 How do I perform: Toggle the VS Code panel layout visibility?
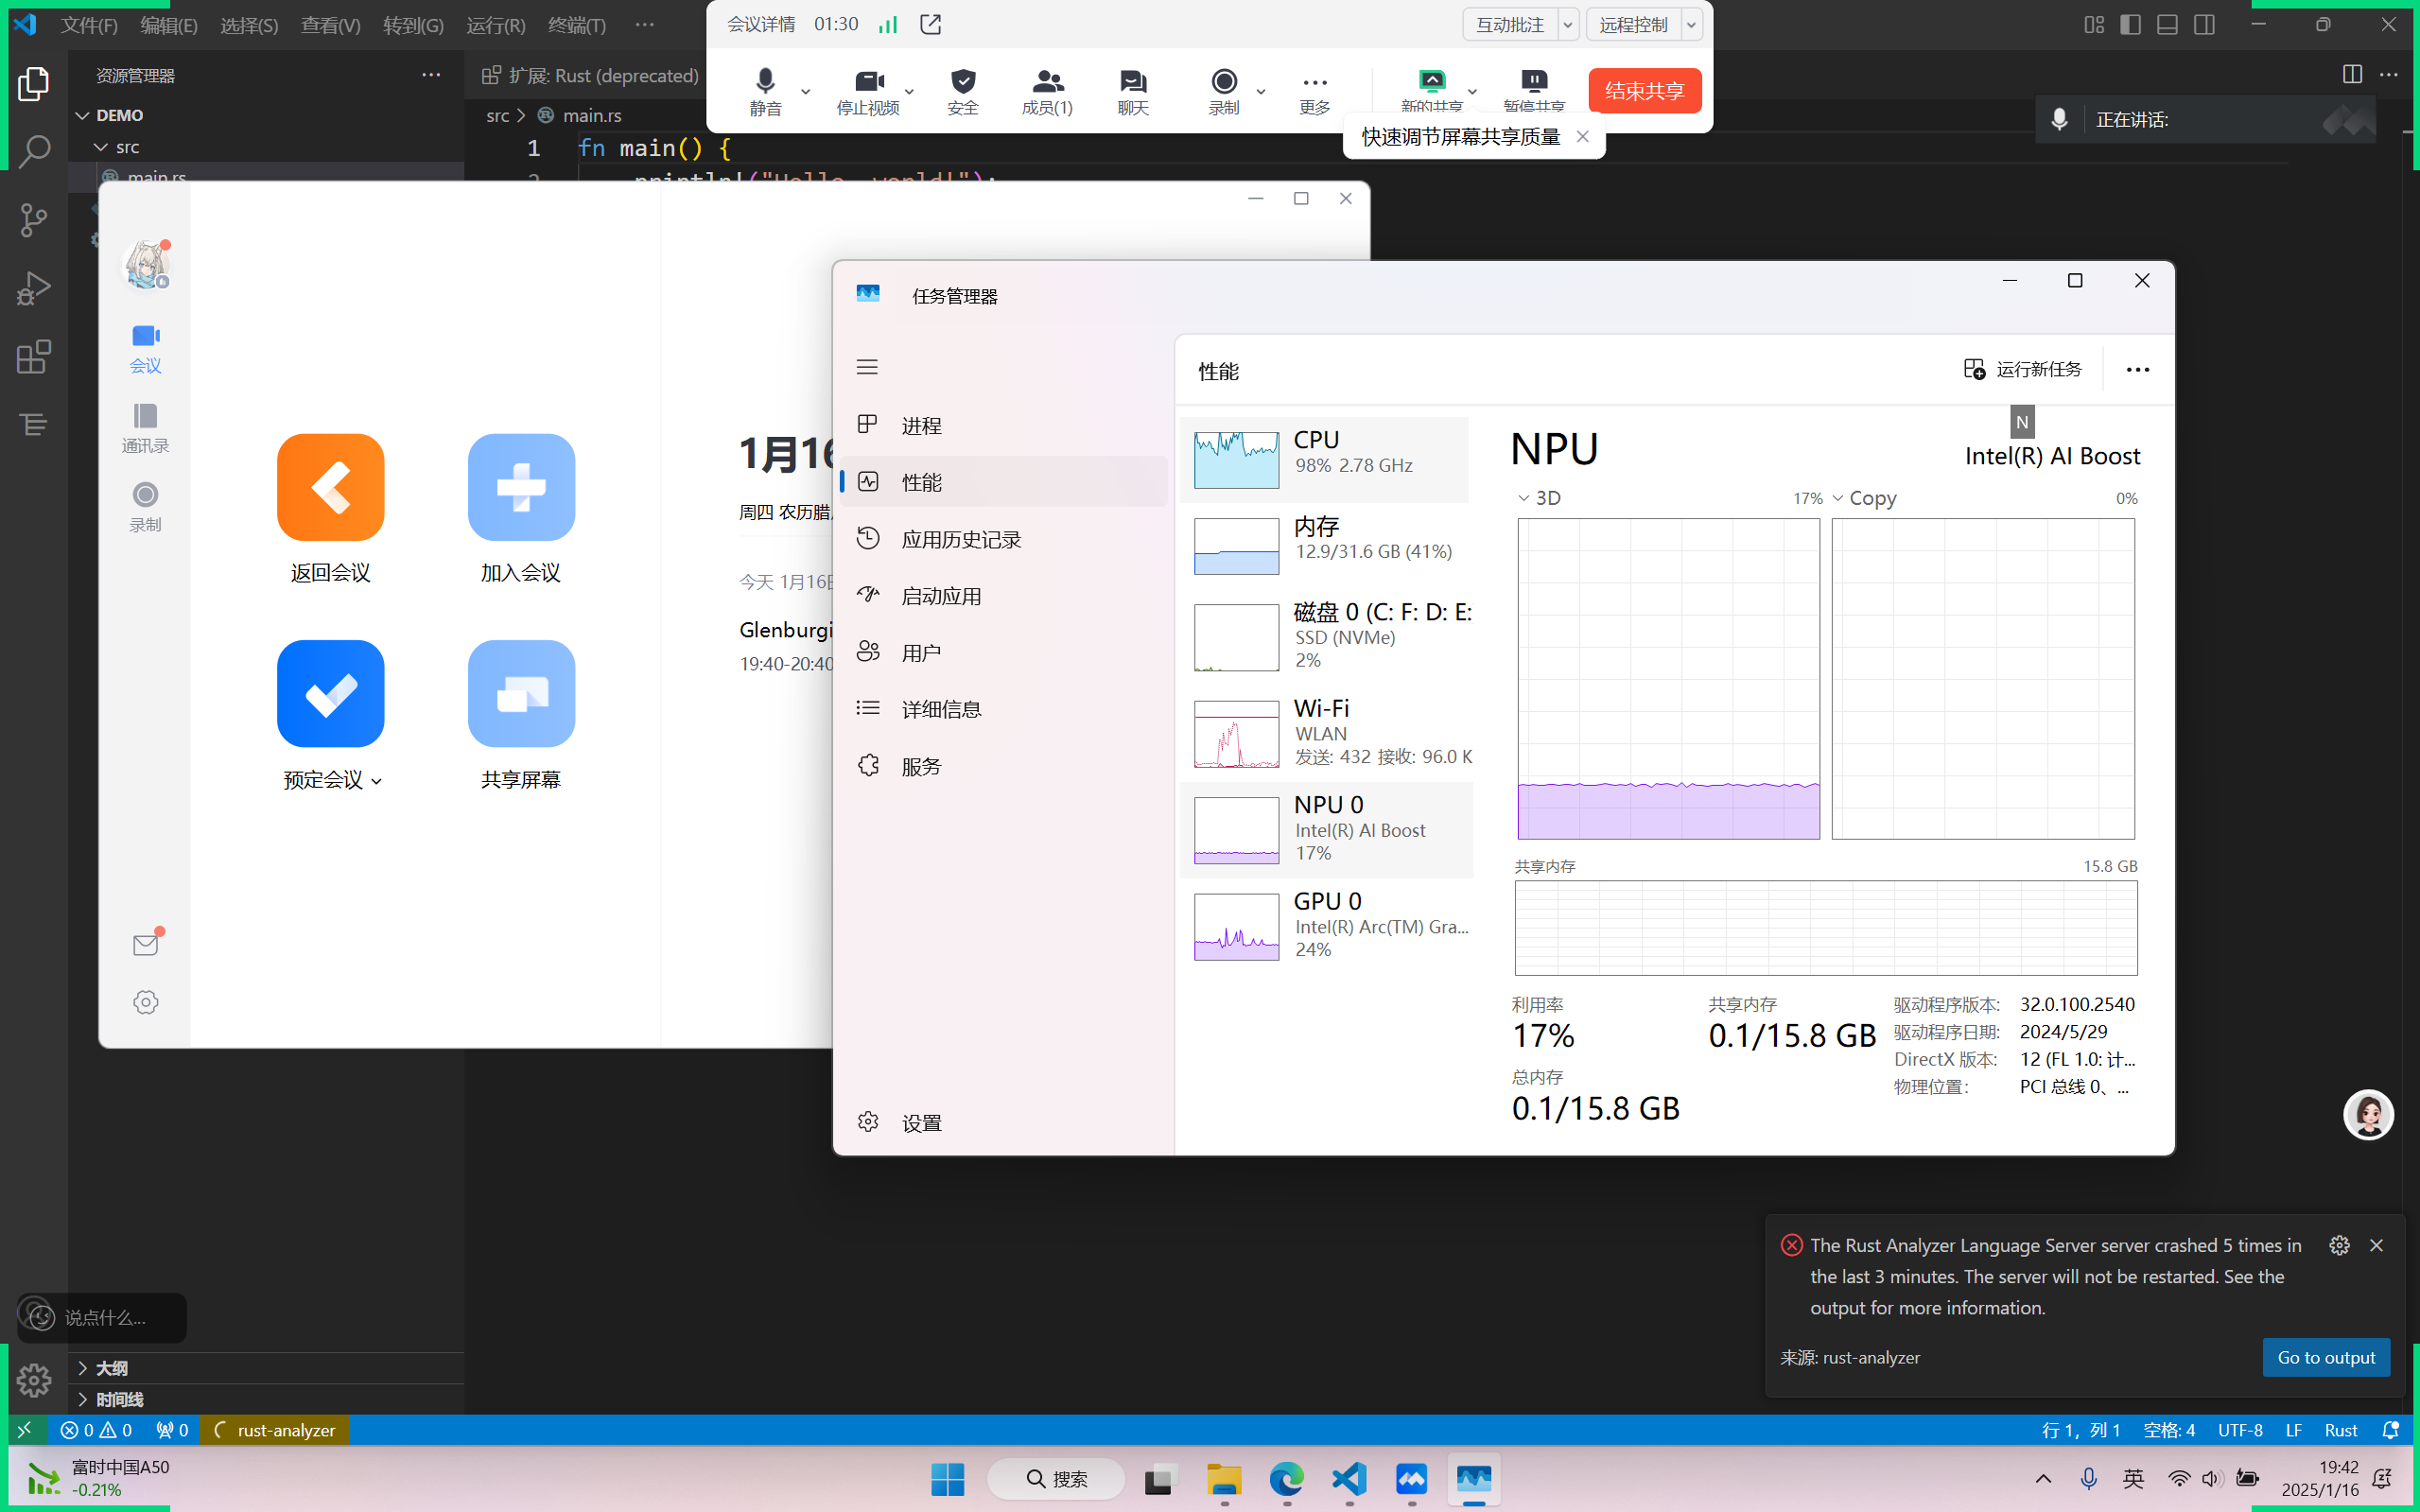click(2167, 24)
